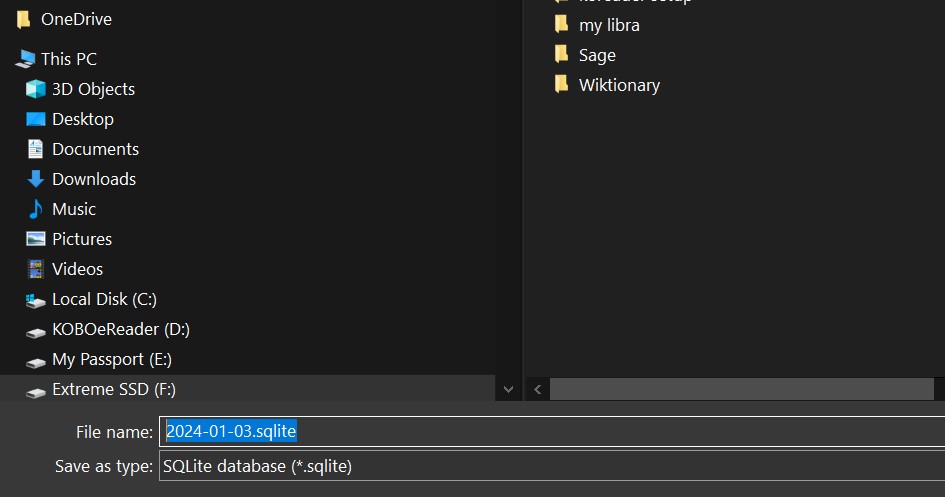Click the Music note icon
Image resolution: width=945 pixels, height=497 pixels.
click(36, 209)
